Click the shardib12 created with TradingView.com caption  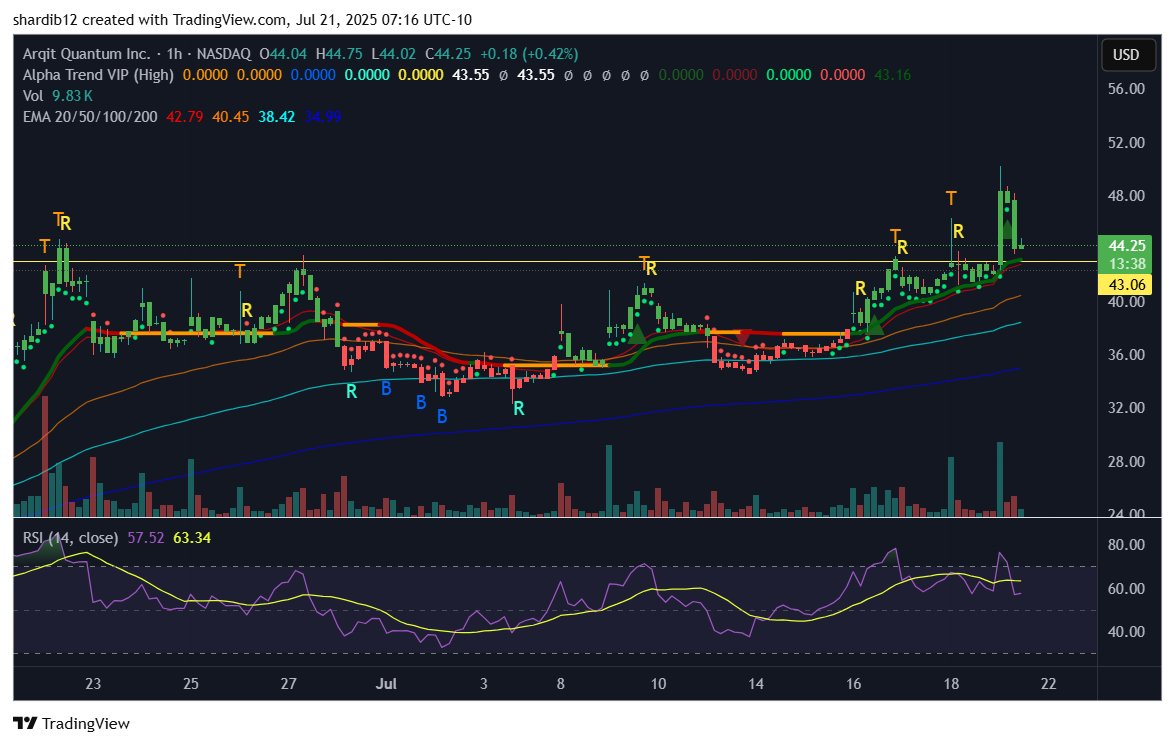tap(243, 19)
